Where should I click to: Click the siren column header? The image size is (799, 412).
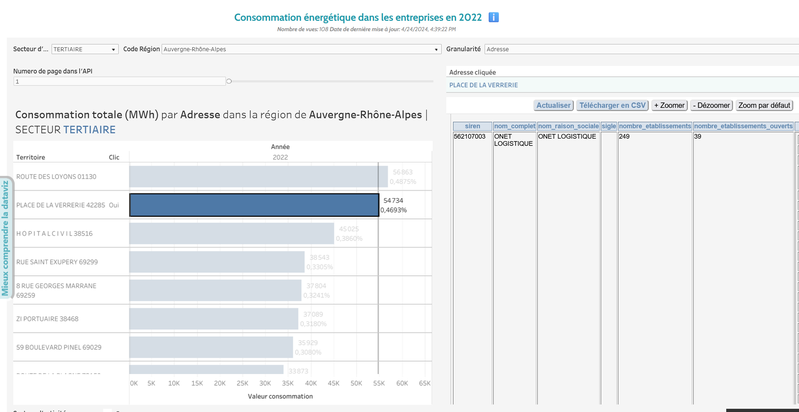(x=472, y=126)
